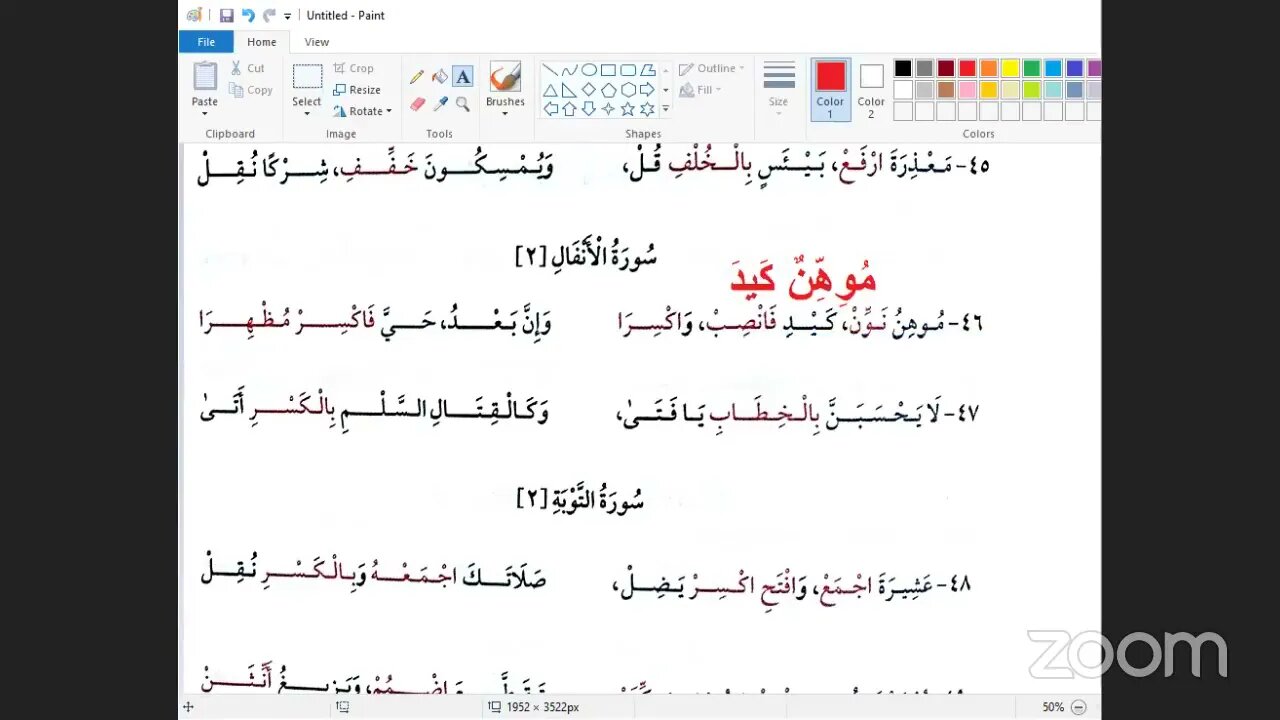Choose the Pentagon shape
The image size is (1280, 720).
(608, 90)
